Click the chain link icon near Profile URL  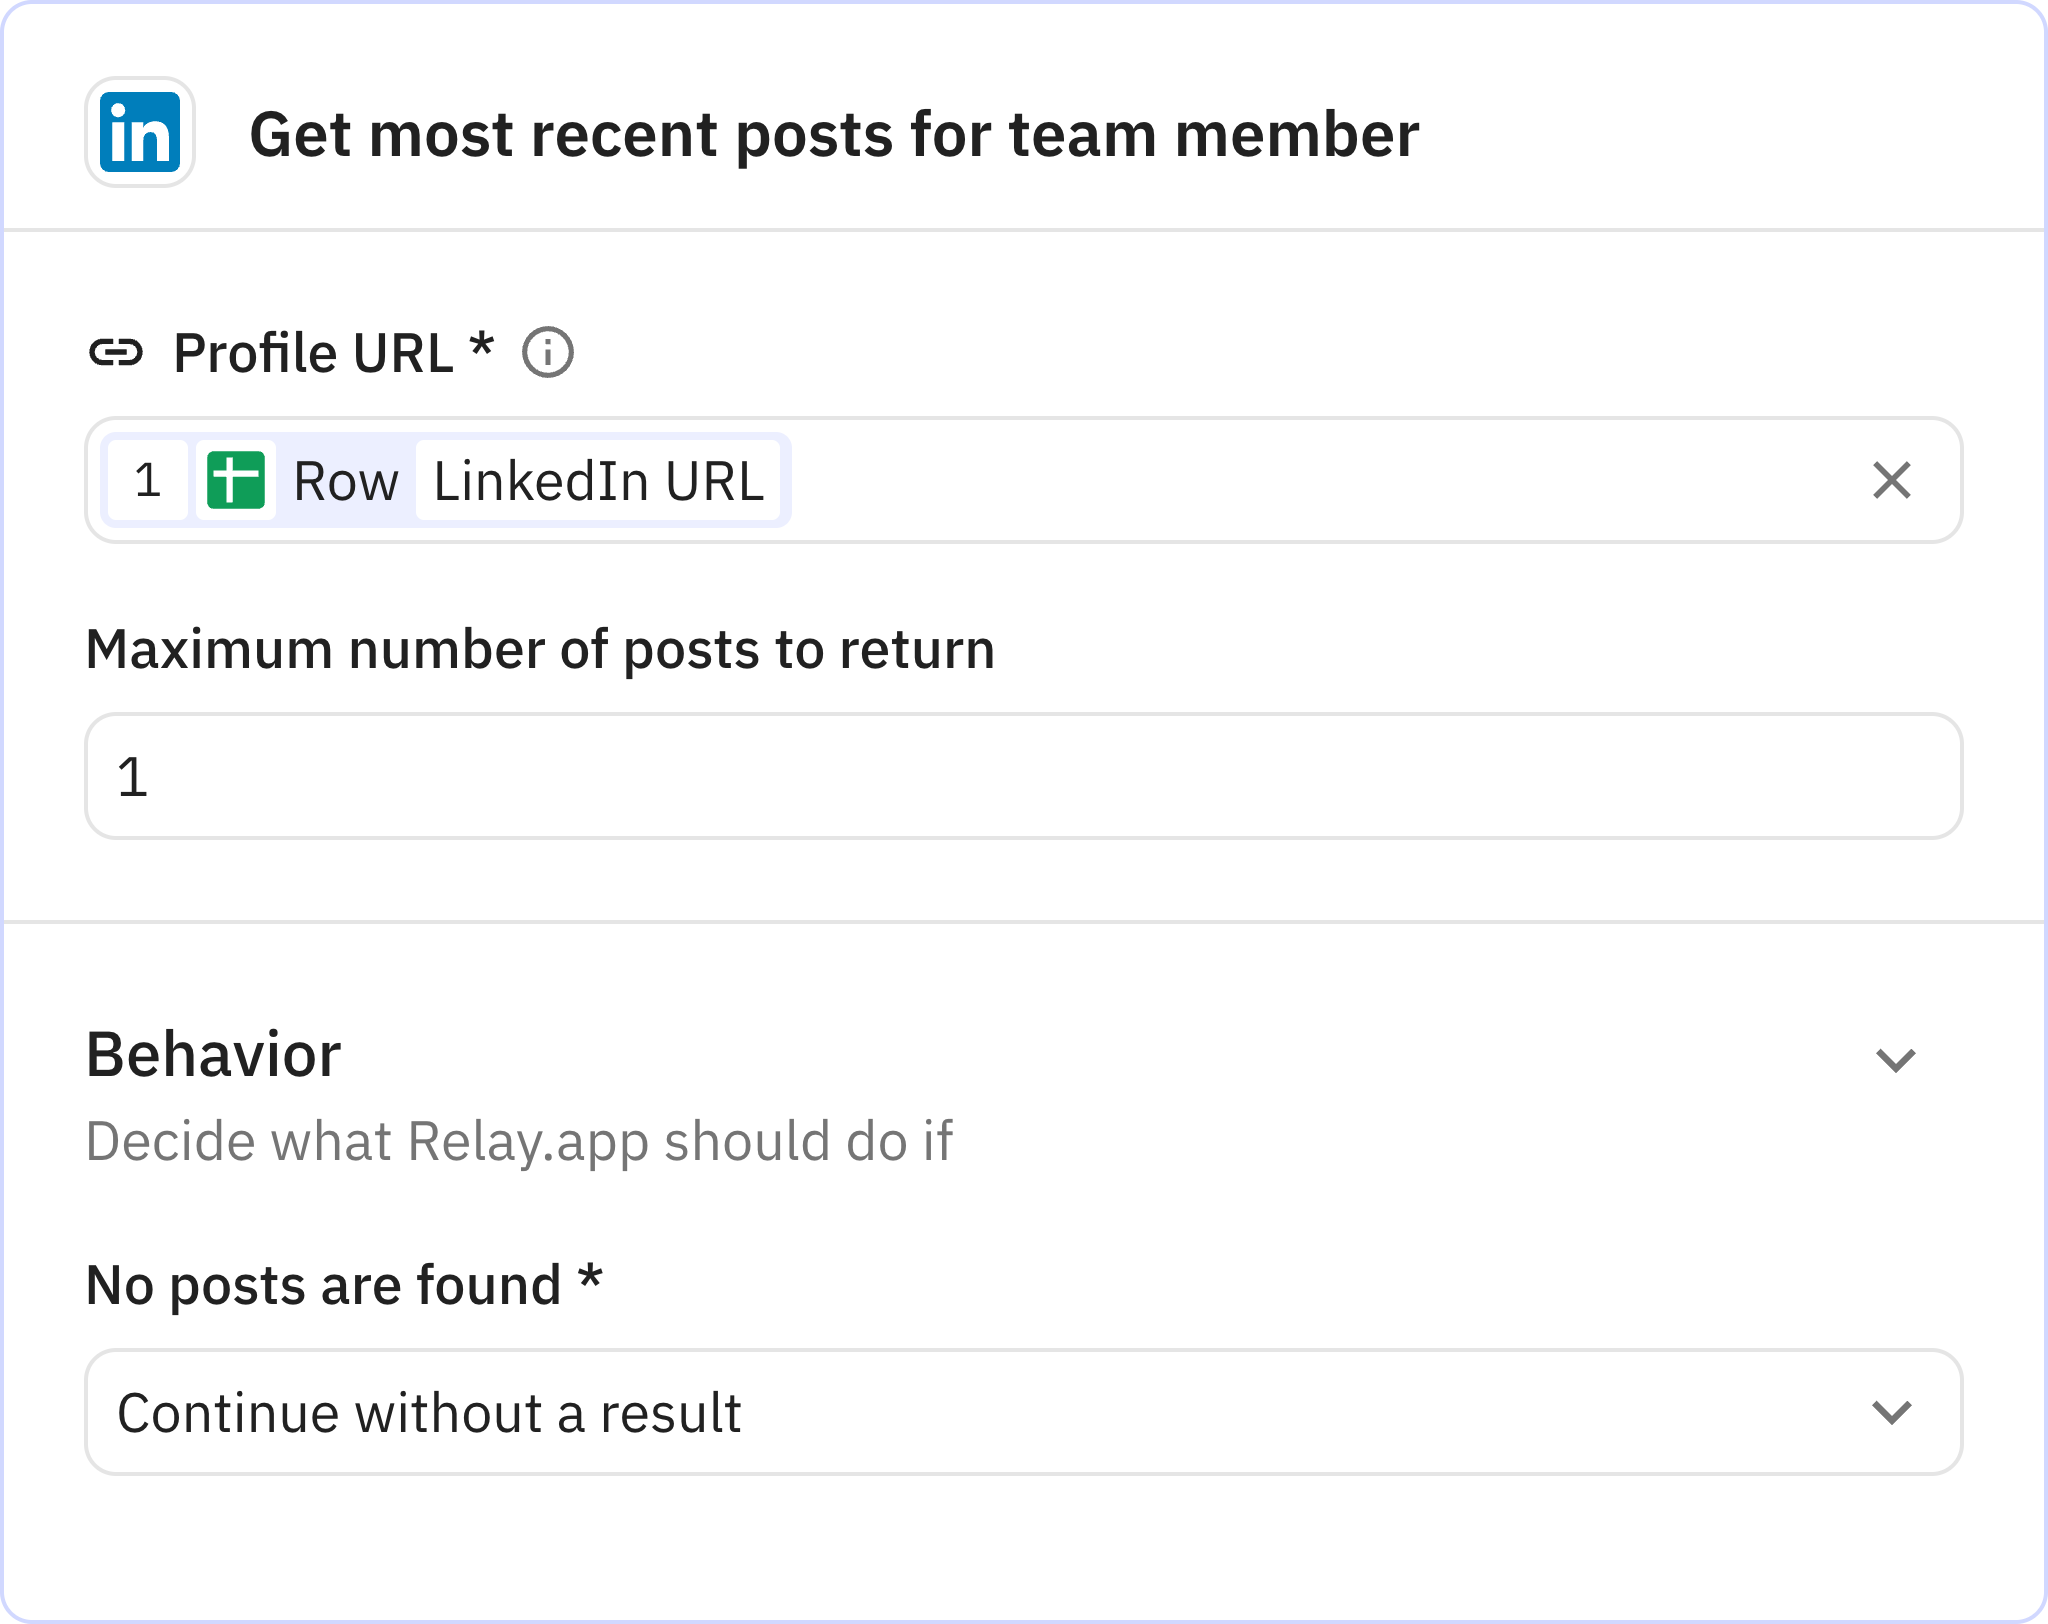116,353
